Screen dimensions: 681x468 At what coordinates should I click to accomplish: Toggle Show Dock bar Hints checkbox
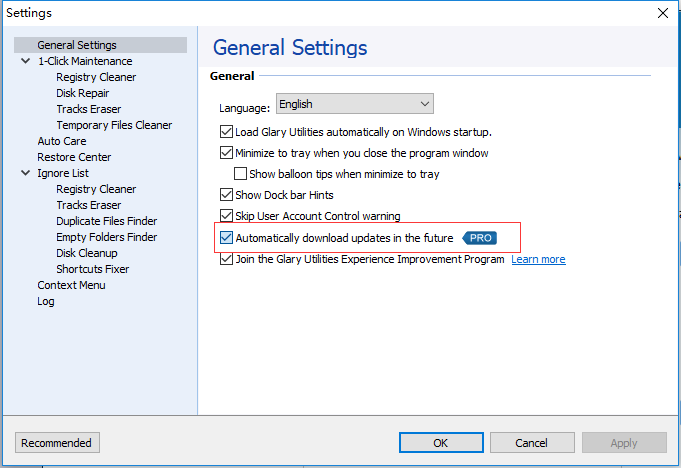(226, 195)
